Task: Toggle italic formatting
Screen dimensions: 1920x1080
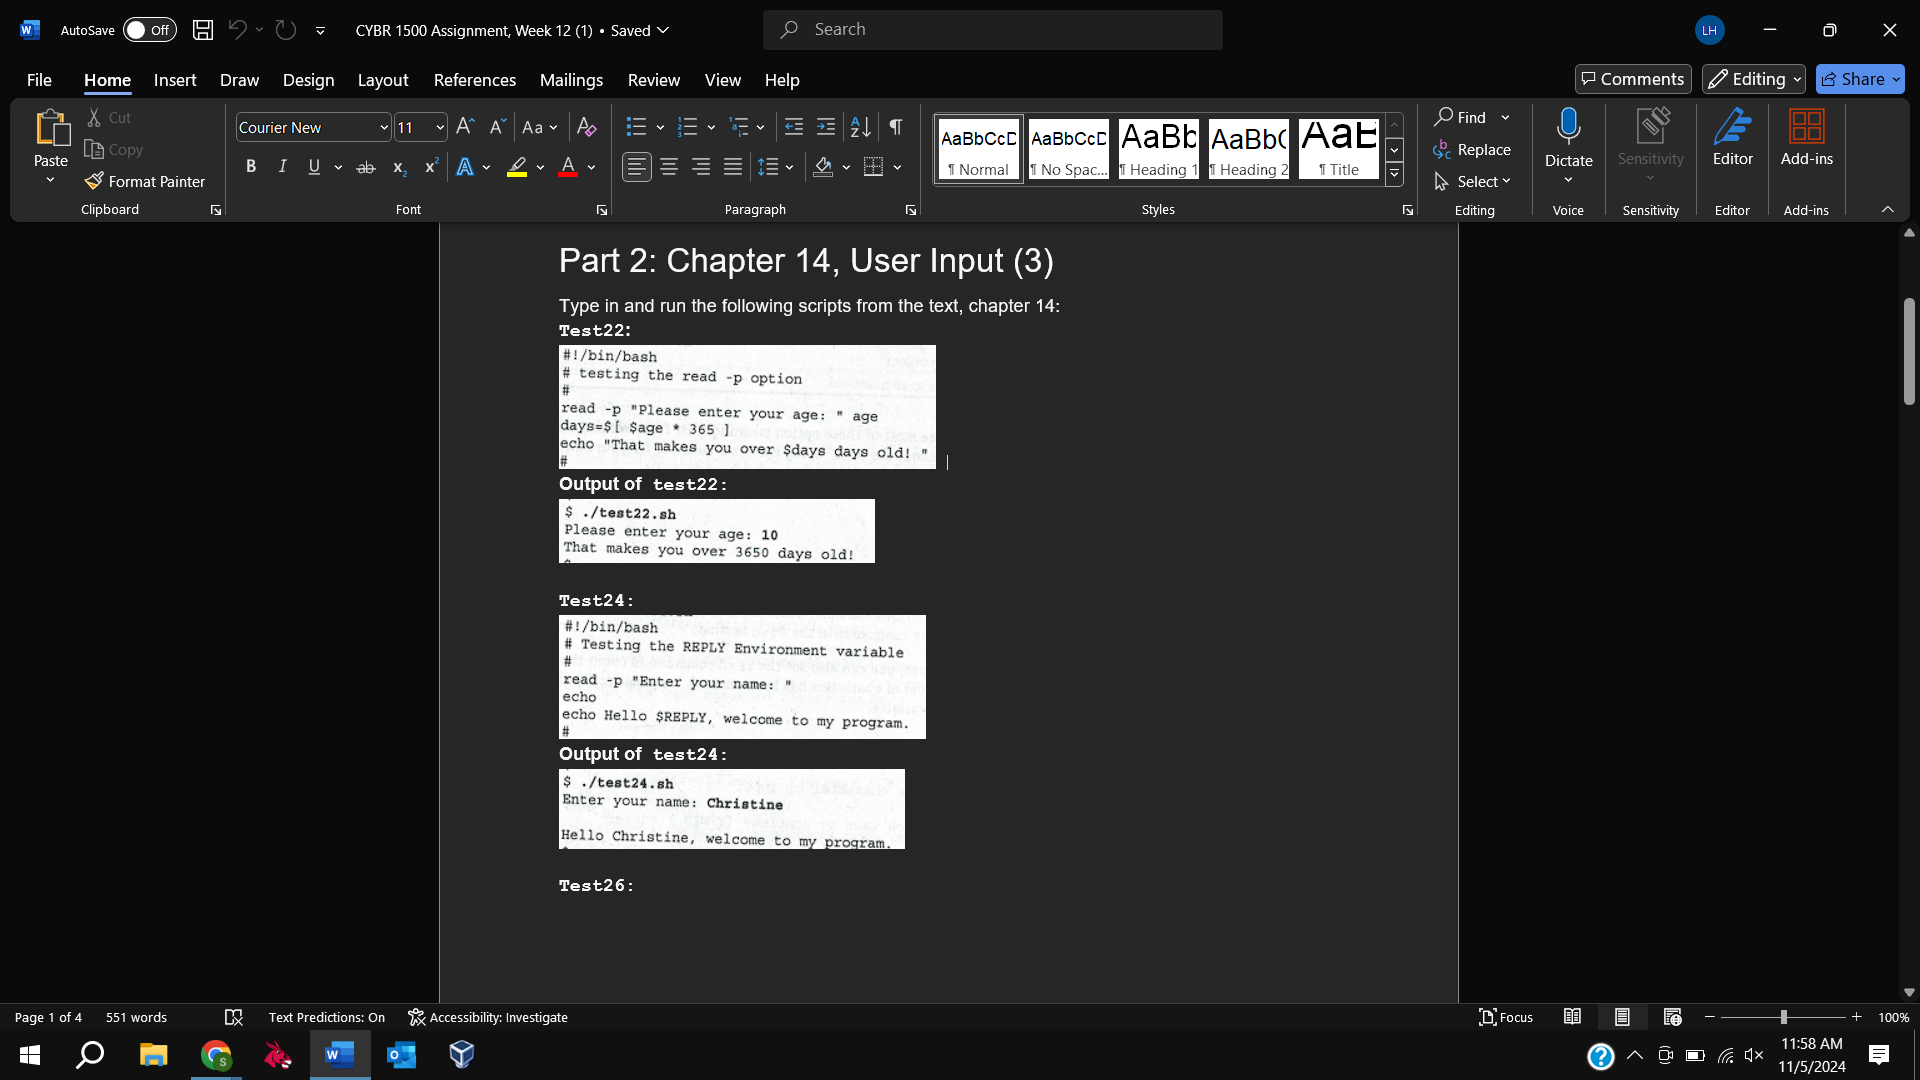Action: (282, 166)
